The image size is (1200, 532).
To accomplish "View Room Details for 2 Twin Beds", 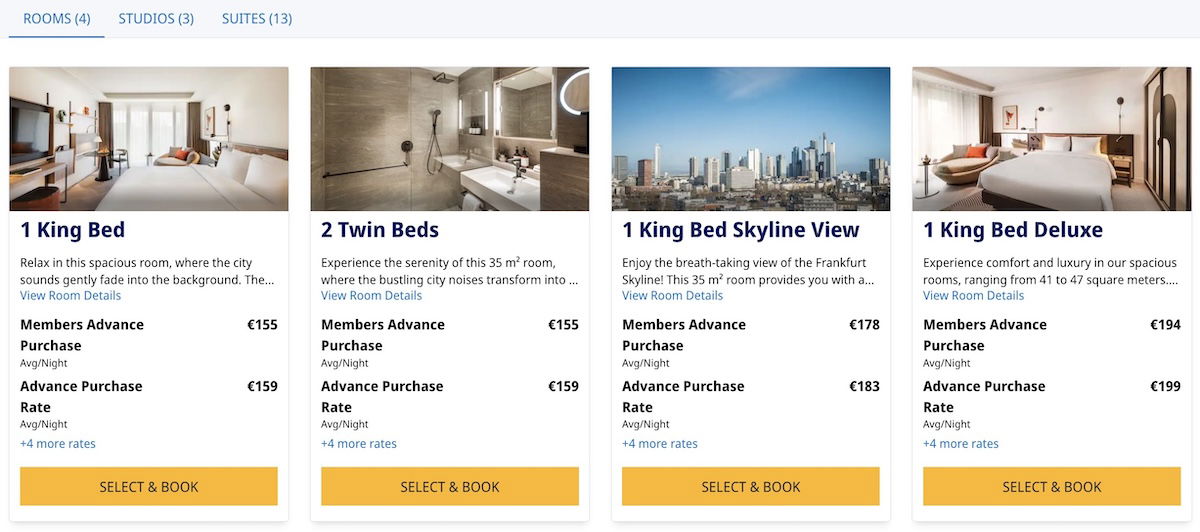I will coord(372,296).
